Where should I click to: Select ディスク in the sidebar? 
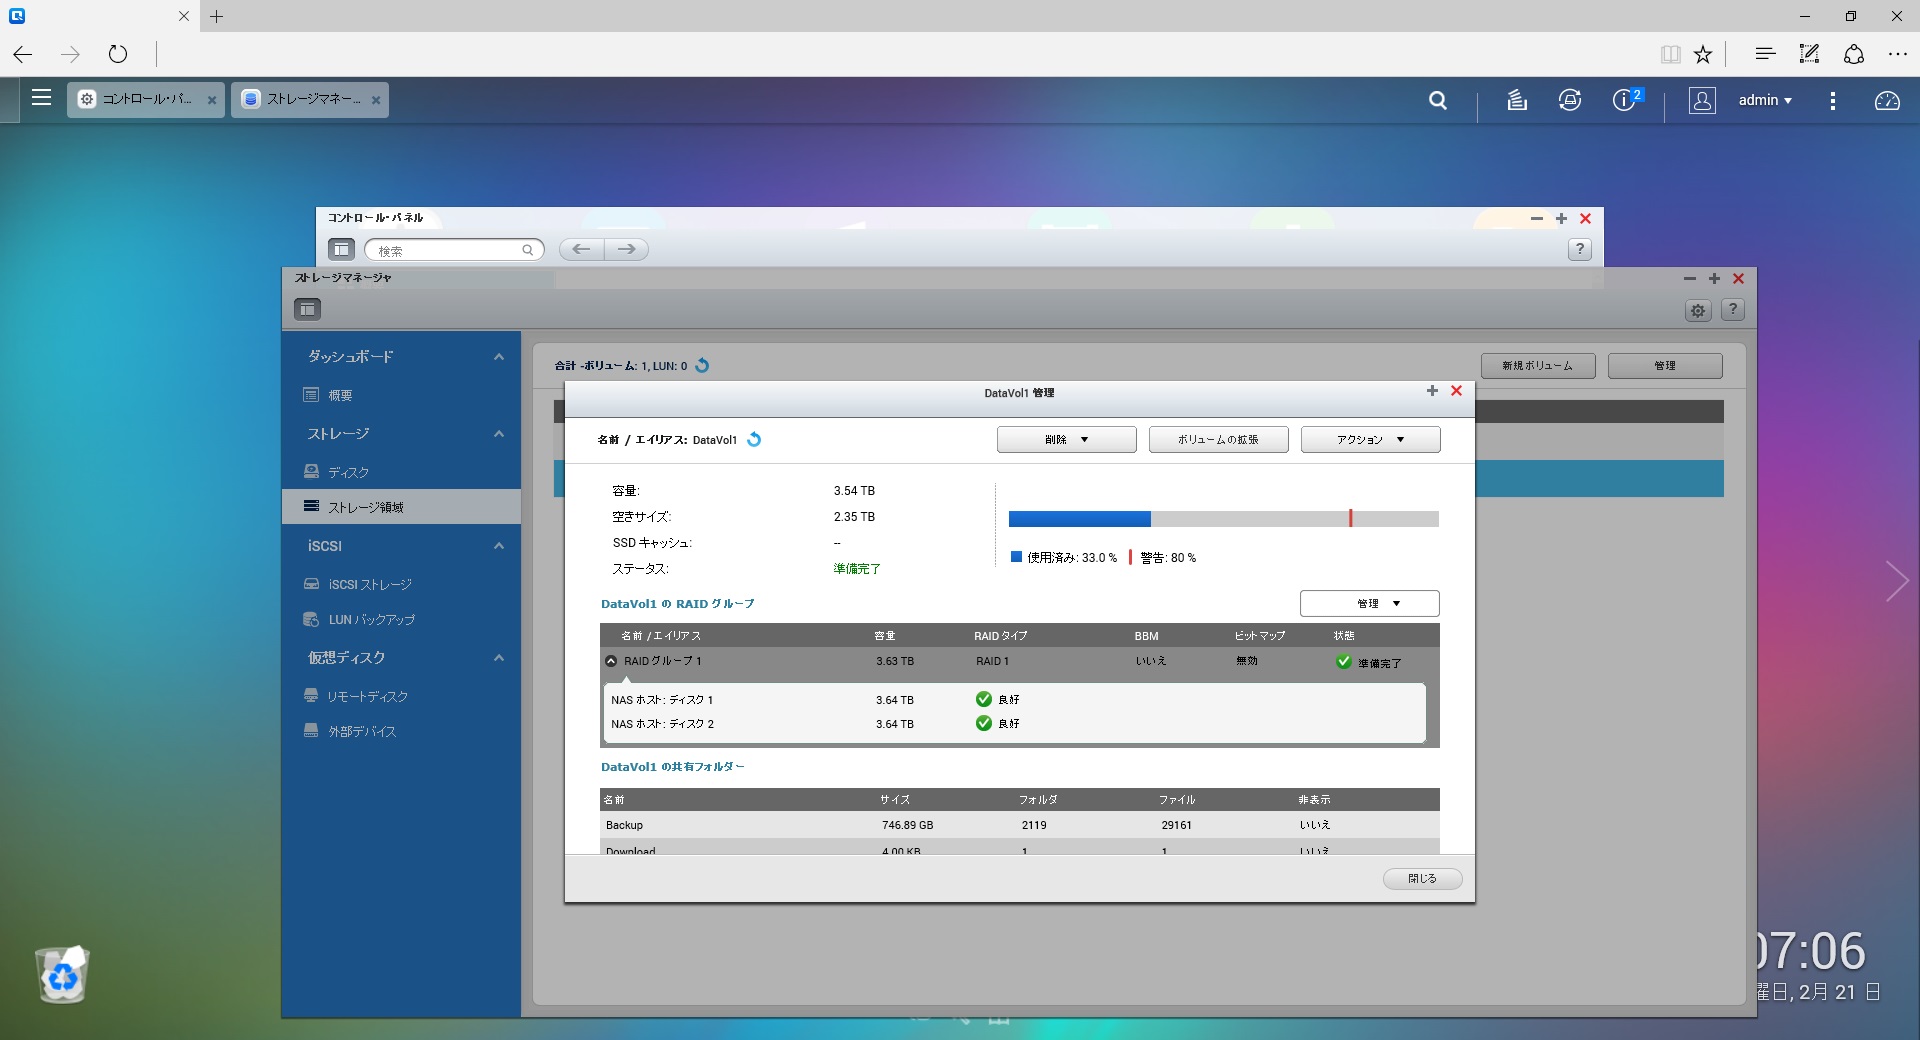point(349,472)
